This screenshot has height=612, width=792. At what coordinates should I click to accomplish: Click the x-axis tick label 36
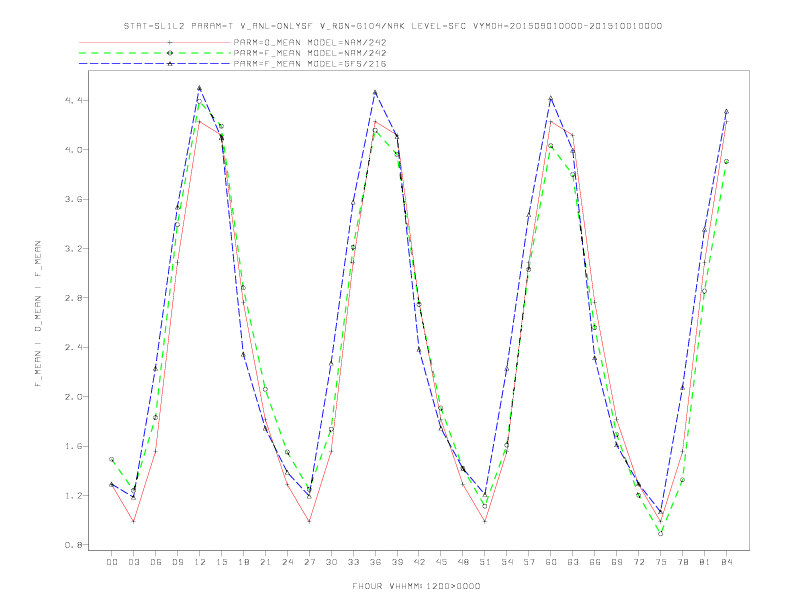(x=375, y=562)
